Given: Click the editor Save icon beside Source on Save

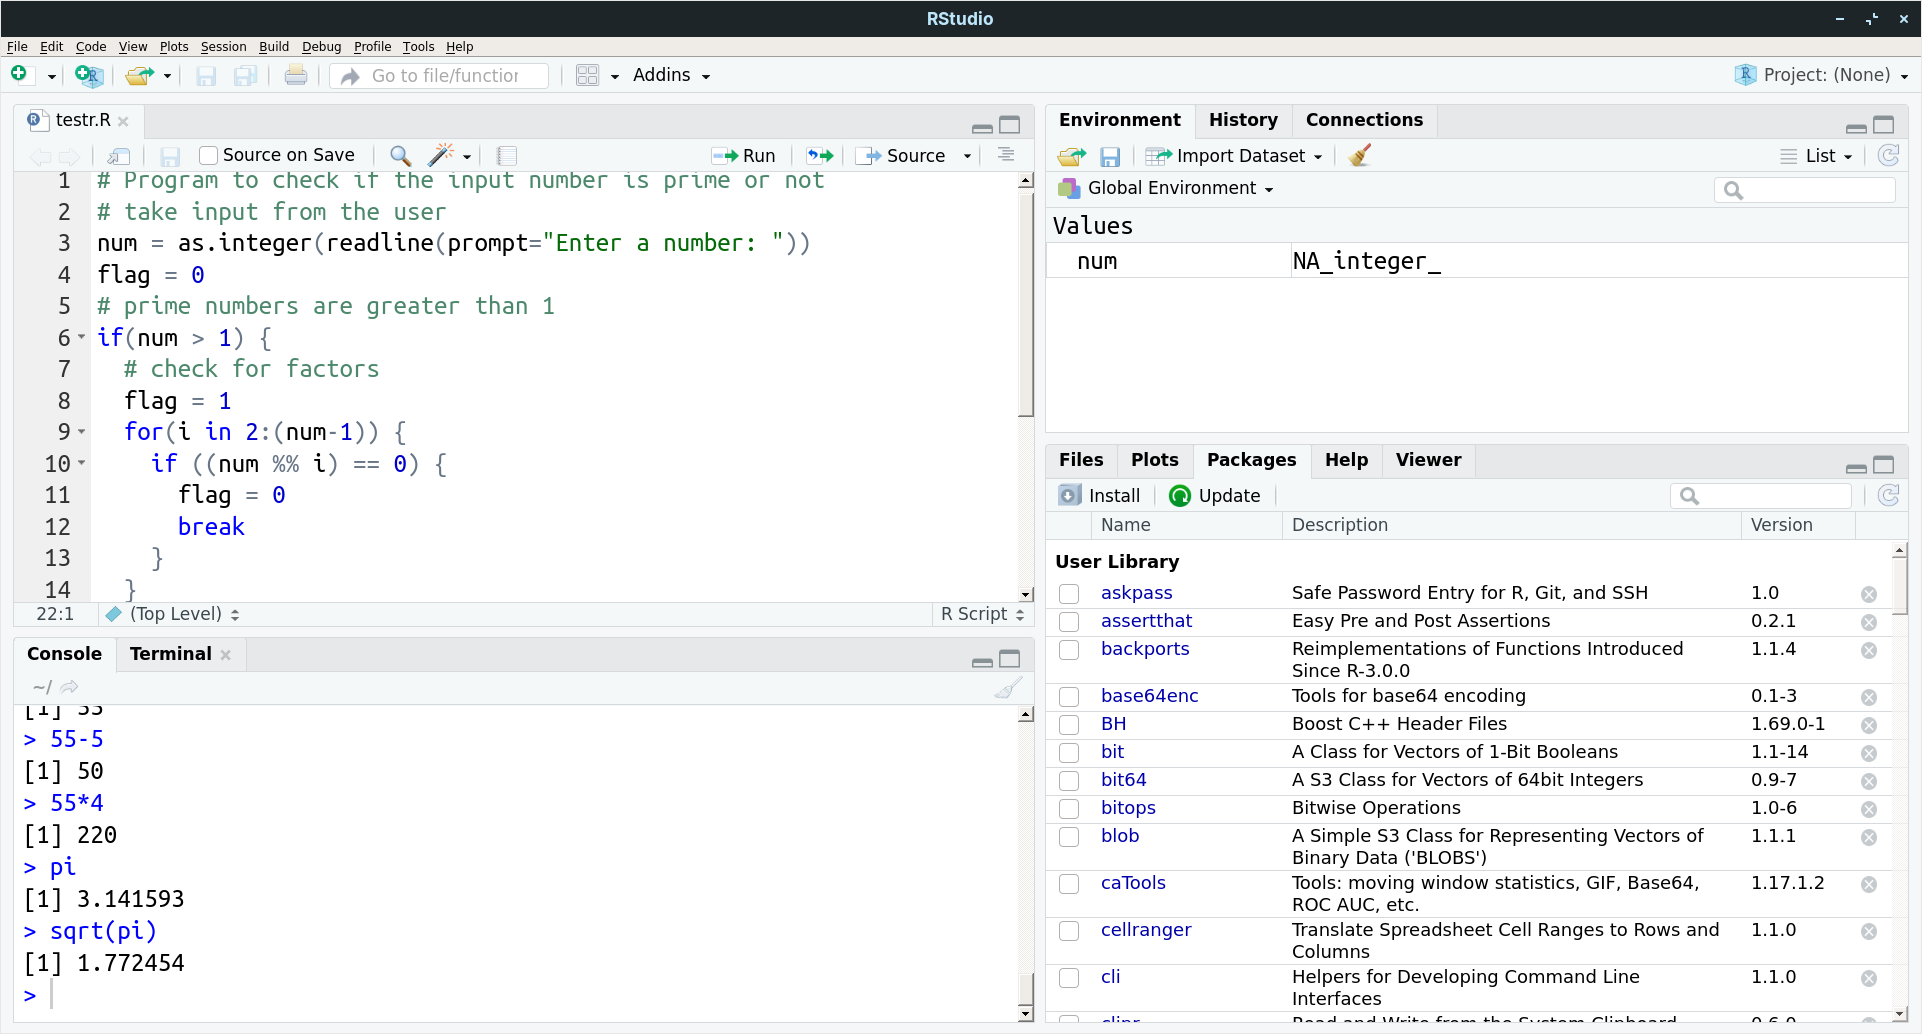Looking at the screenshot, I should click(x=170, y=156).
